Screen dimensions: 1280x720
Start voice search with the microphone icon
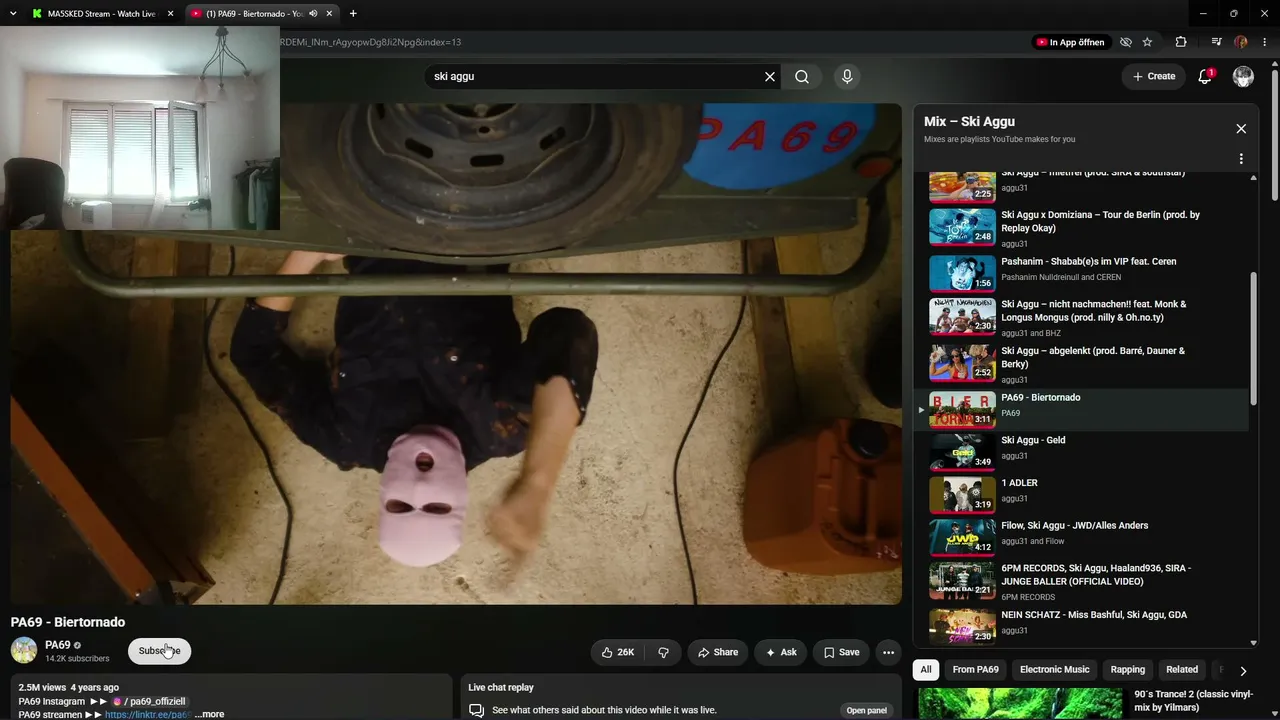tap(847, 77)
